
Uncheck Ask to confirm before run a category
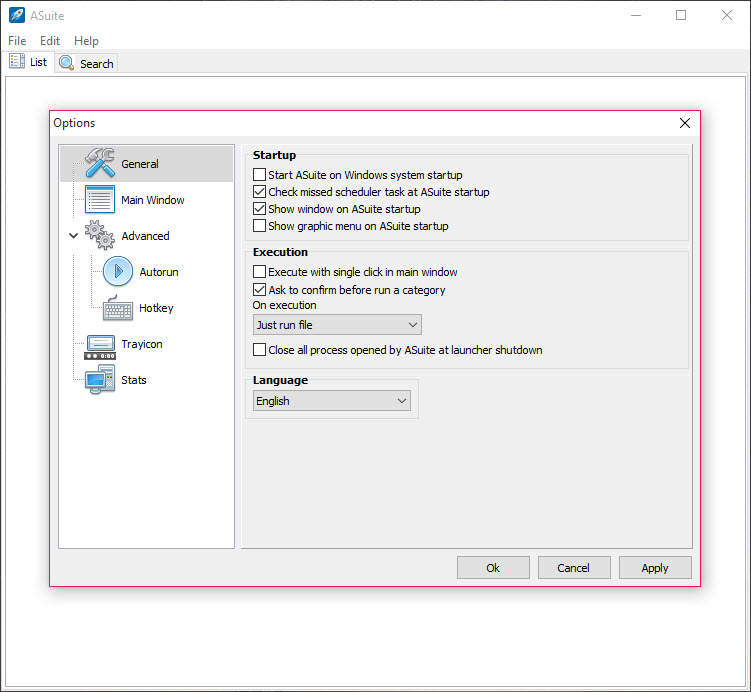coord(259,289)
